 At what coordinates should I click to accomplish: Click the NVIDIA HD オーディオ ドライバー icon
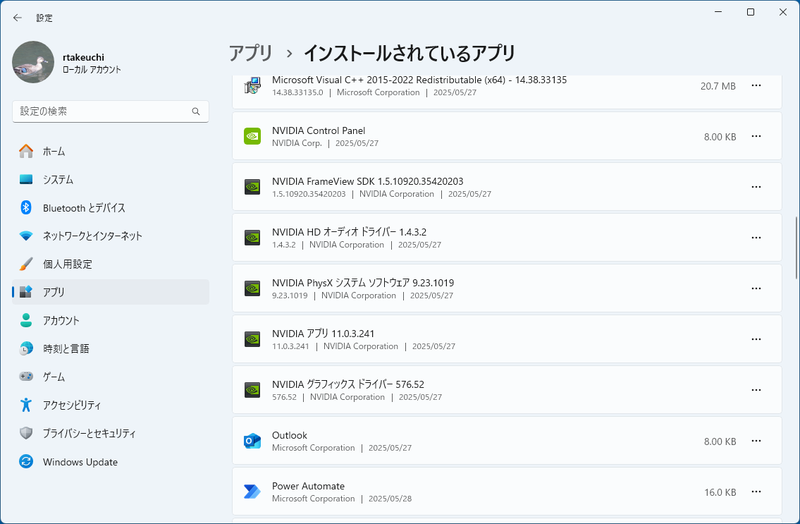pos(252,238)
